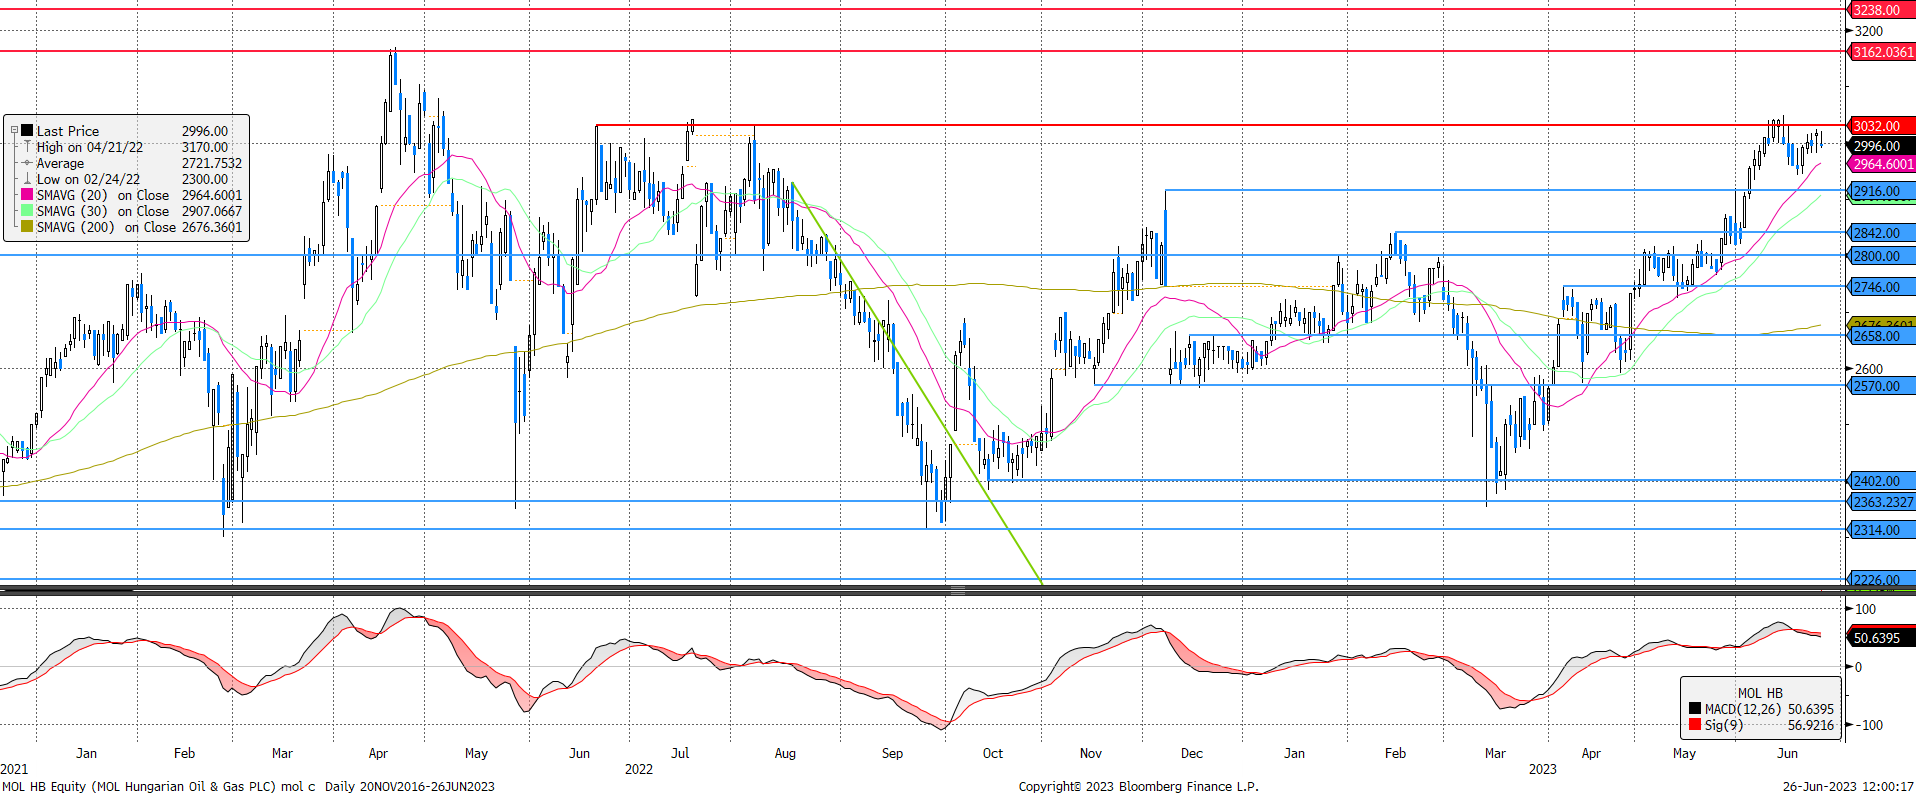Screen dimensions: 1916x795
Task: Click the 2023 year label on time axis
Action: 1542,769
